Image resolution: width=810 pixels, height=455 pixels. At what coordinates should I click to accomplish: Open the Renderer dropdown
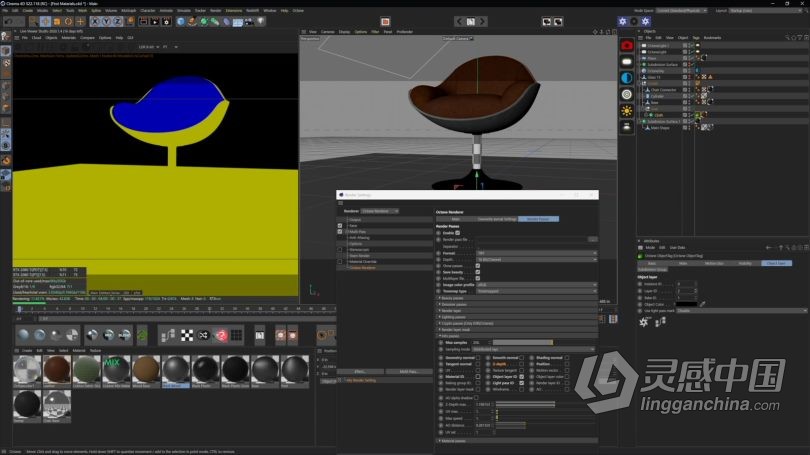tap(380, 211)
